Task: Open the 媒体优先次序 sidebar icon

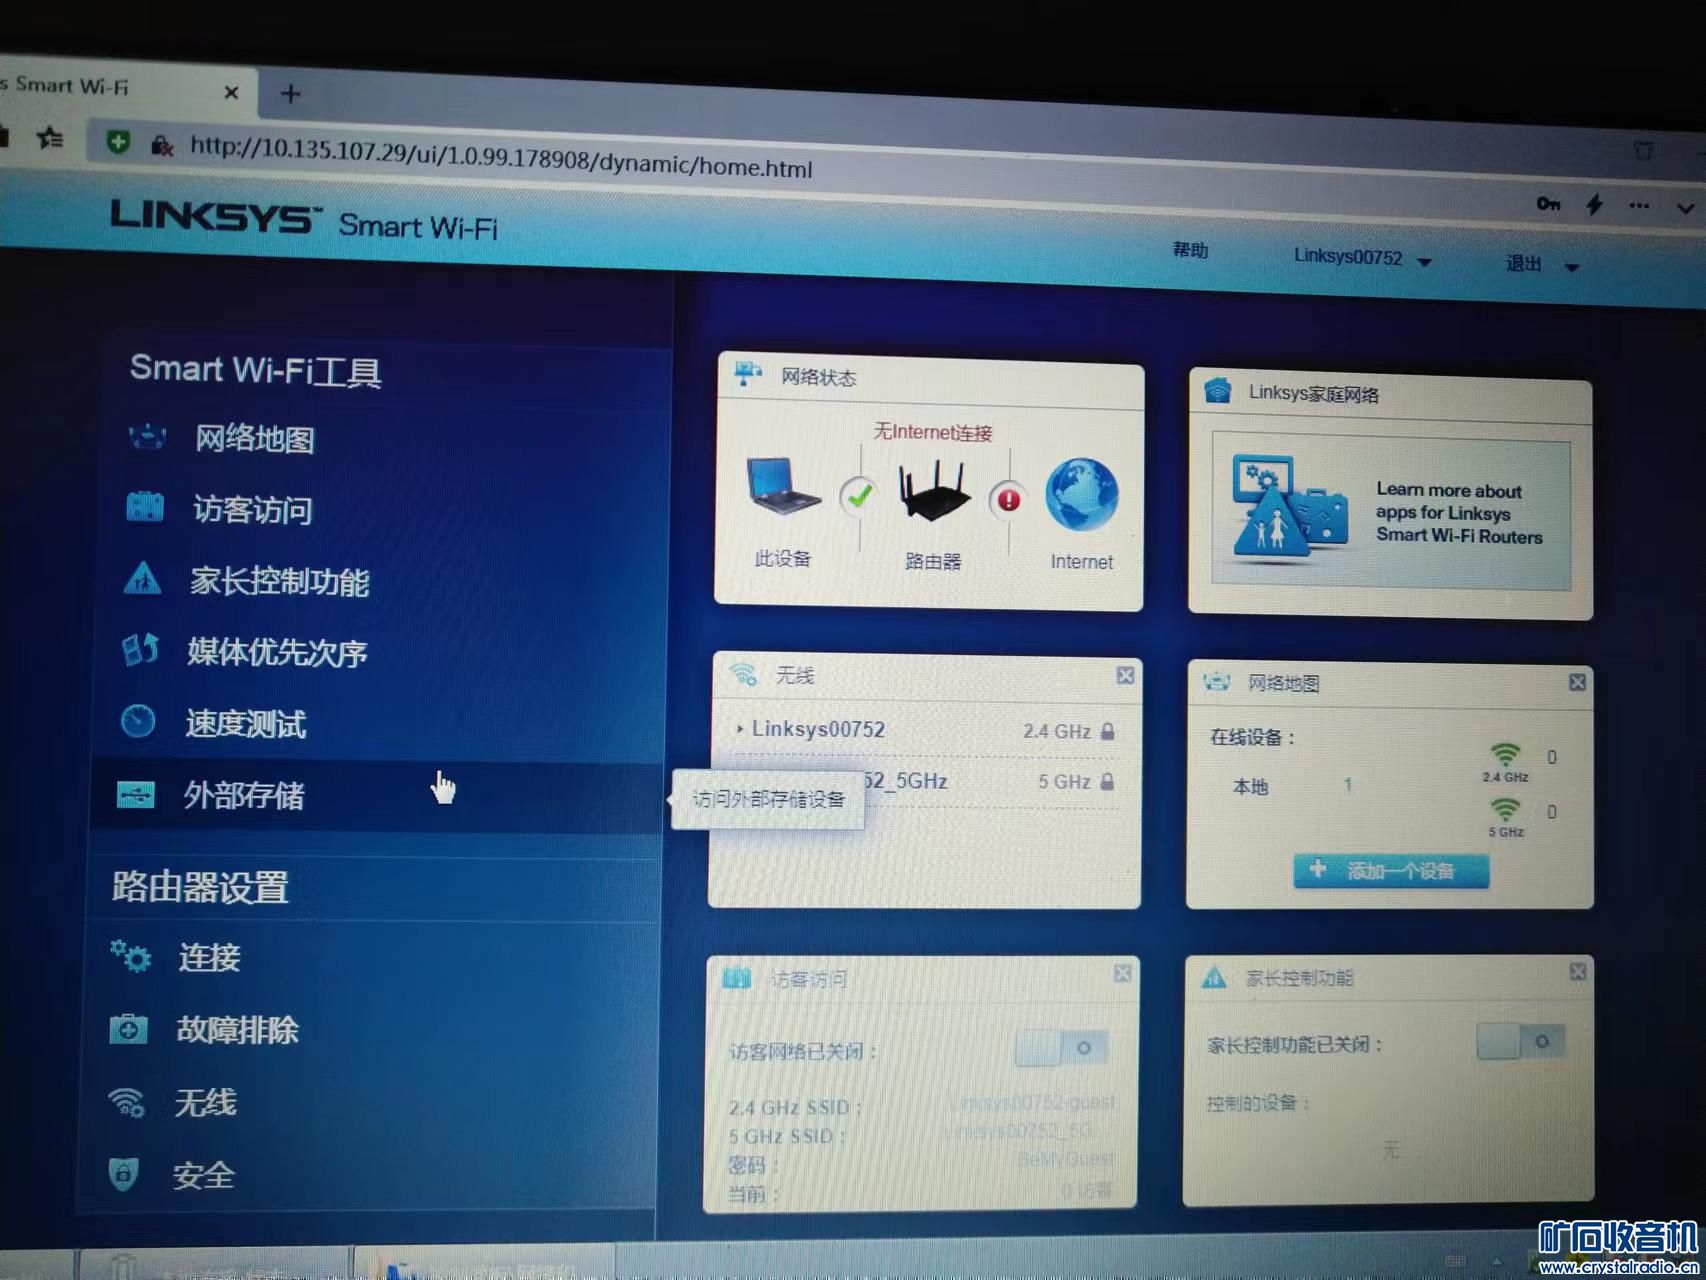Action: [140, 650]
